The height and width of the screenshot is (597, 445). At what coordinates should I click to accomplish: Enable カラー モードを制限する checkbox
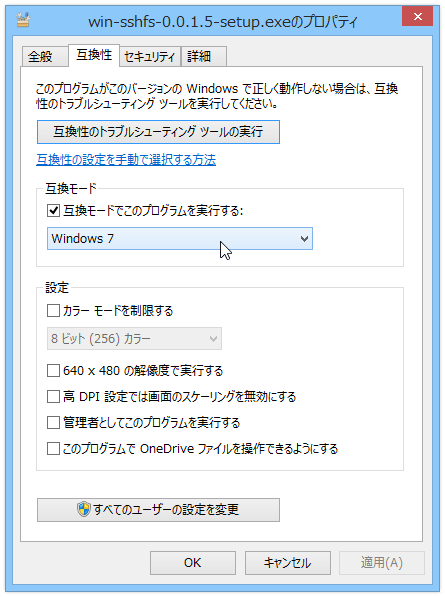[53, 311]
